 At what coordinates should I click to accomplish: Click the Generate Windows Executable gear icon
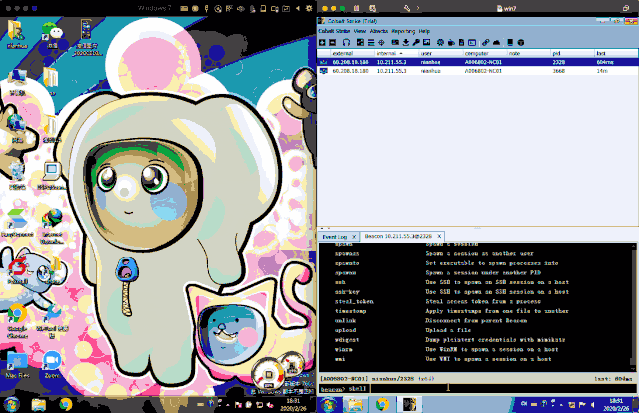point(440,42)
